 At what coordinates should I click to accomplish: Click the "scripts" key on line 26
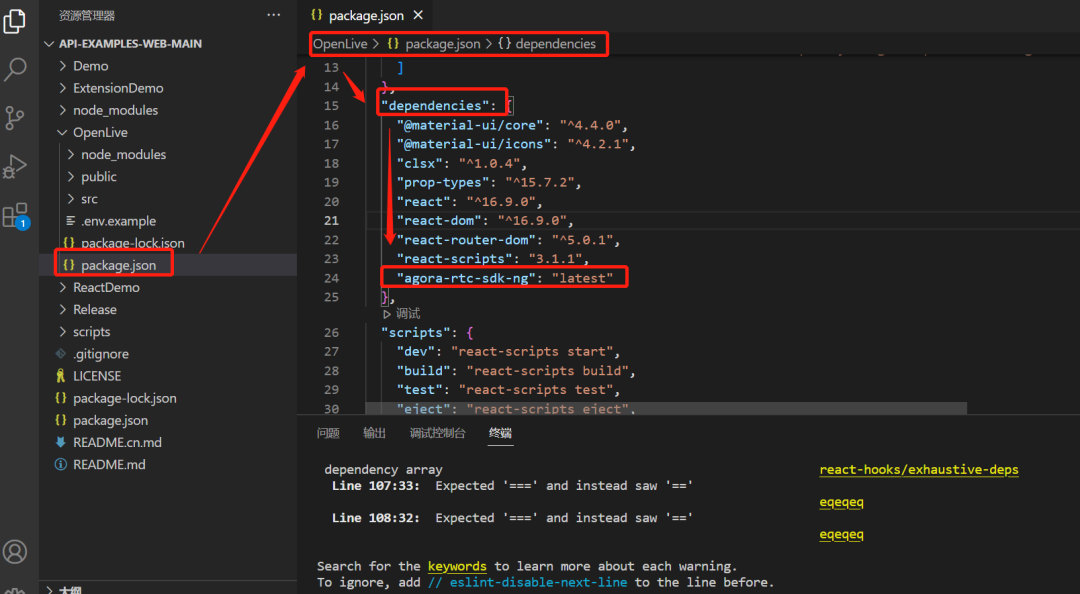coord(415,332)
